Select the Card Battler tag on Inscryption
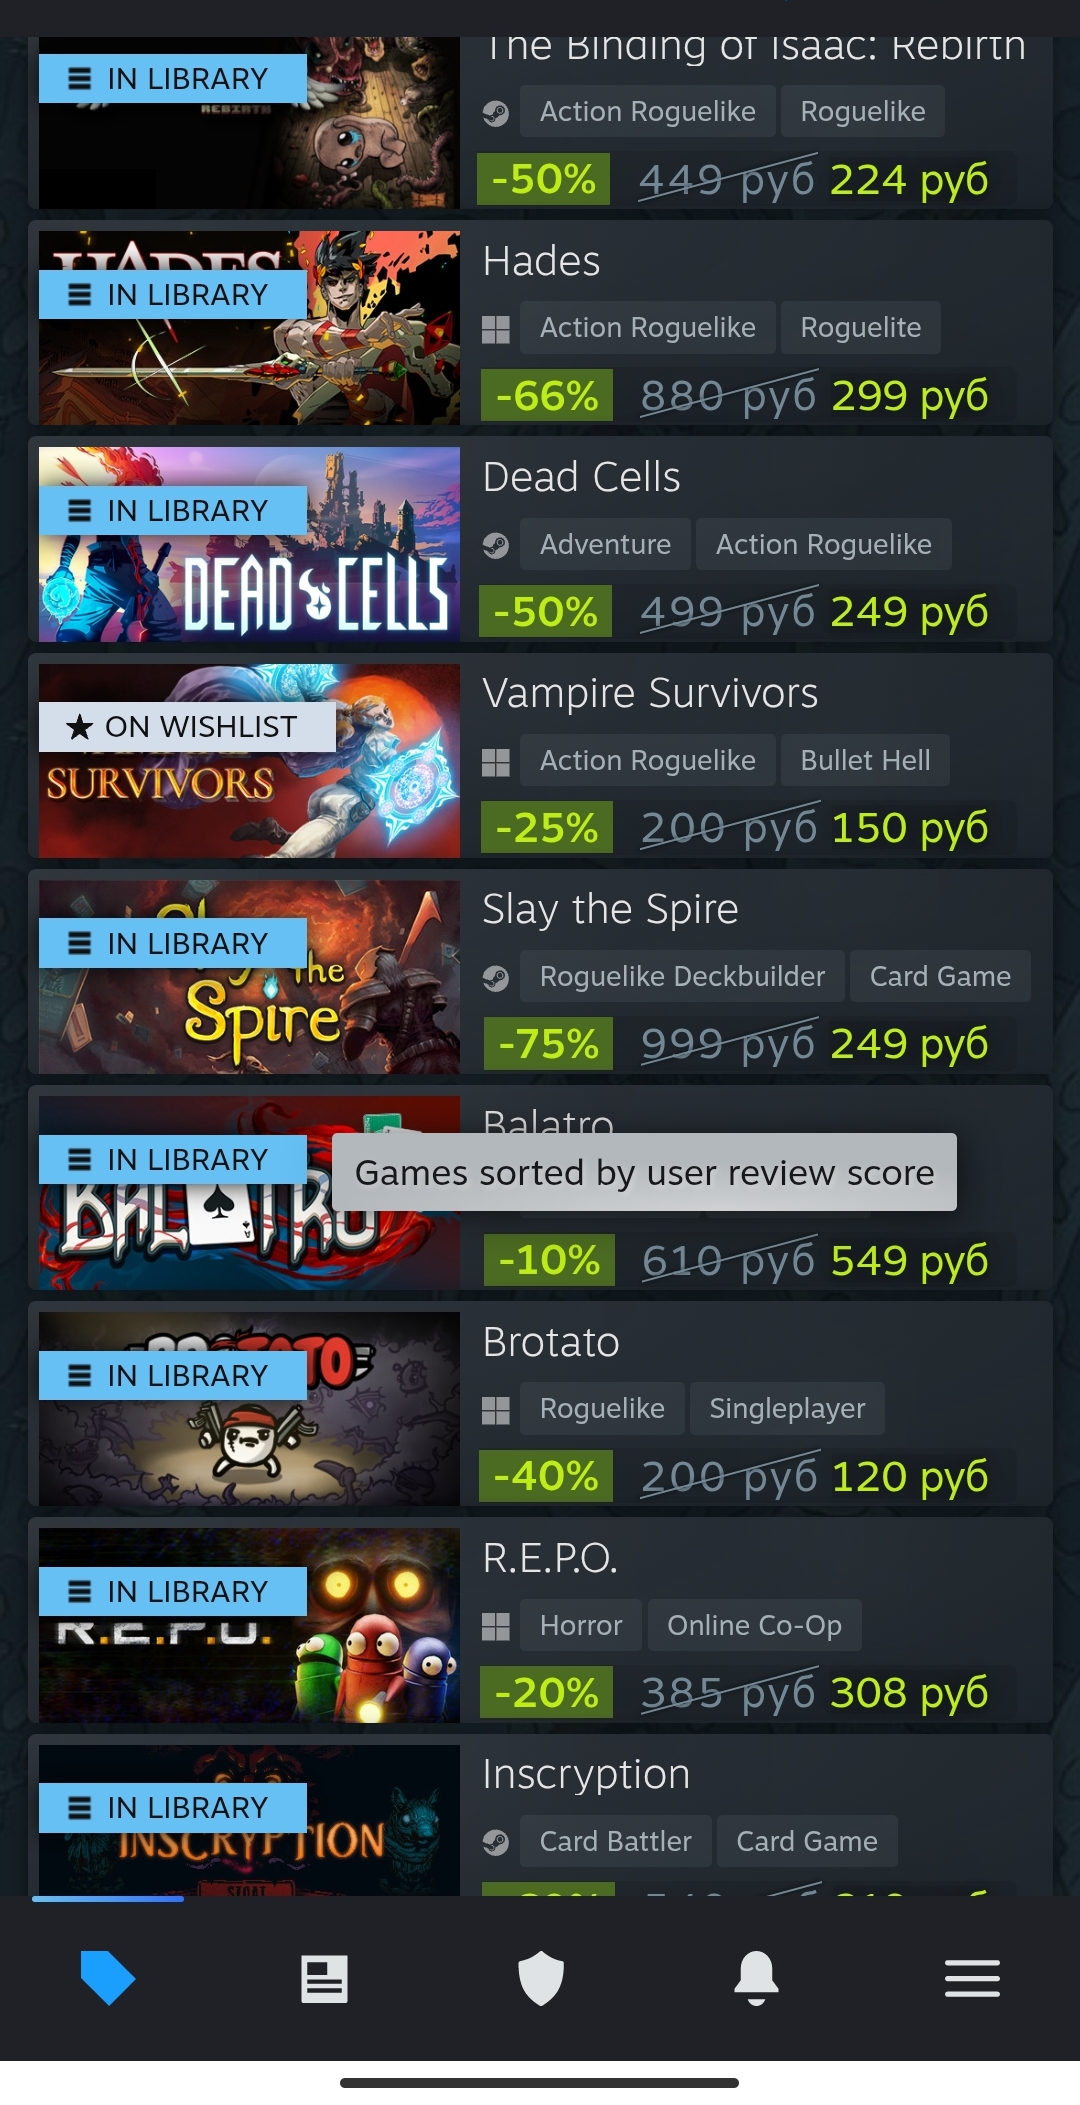Image resolution: width=1080 pixels, height=2105 pixels. 616,1842
